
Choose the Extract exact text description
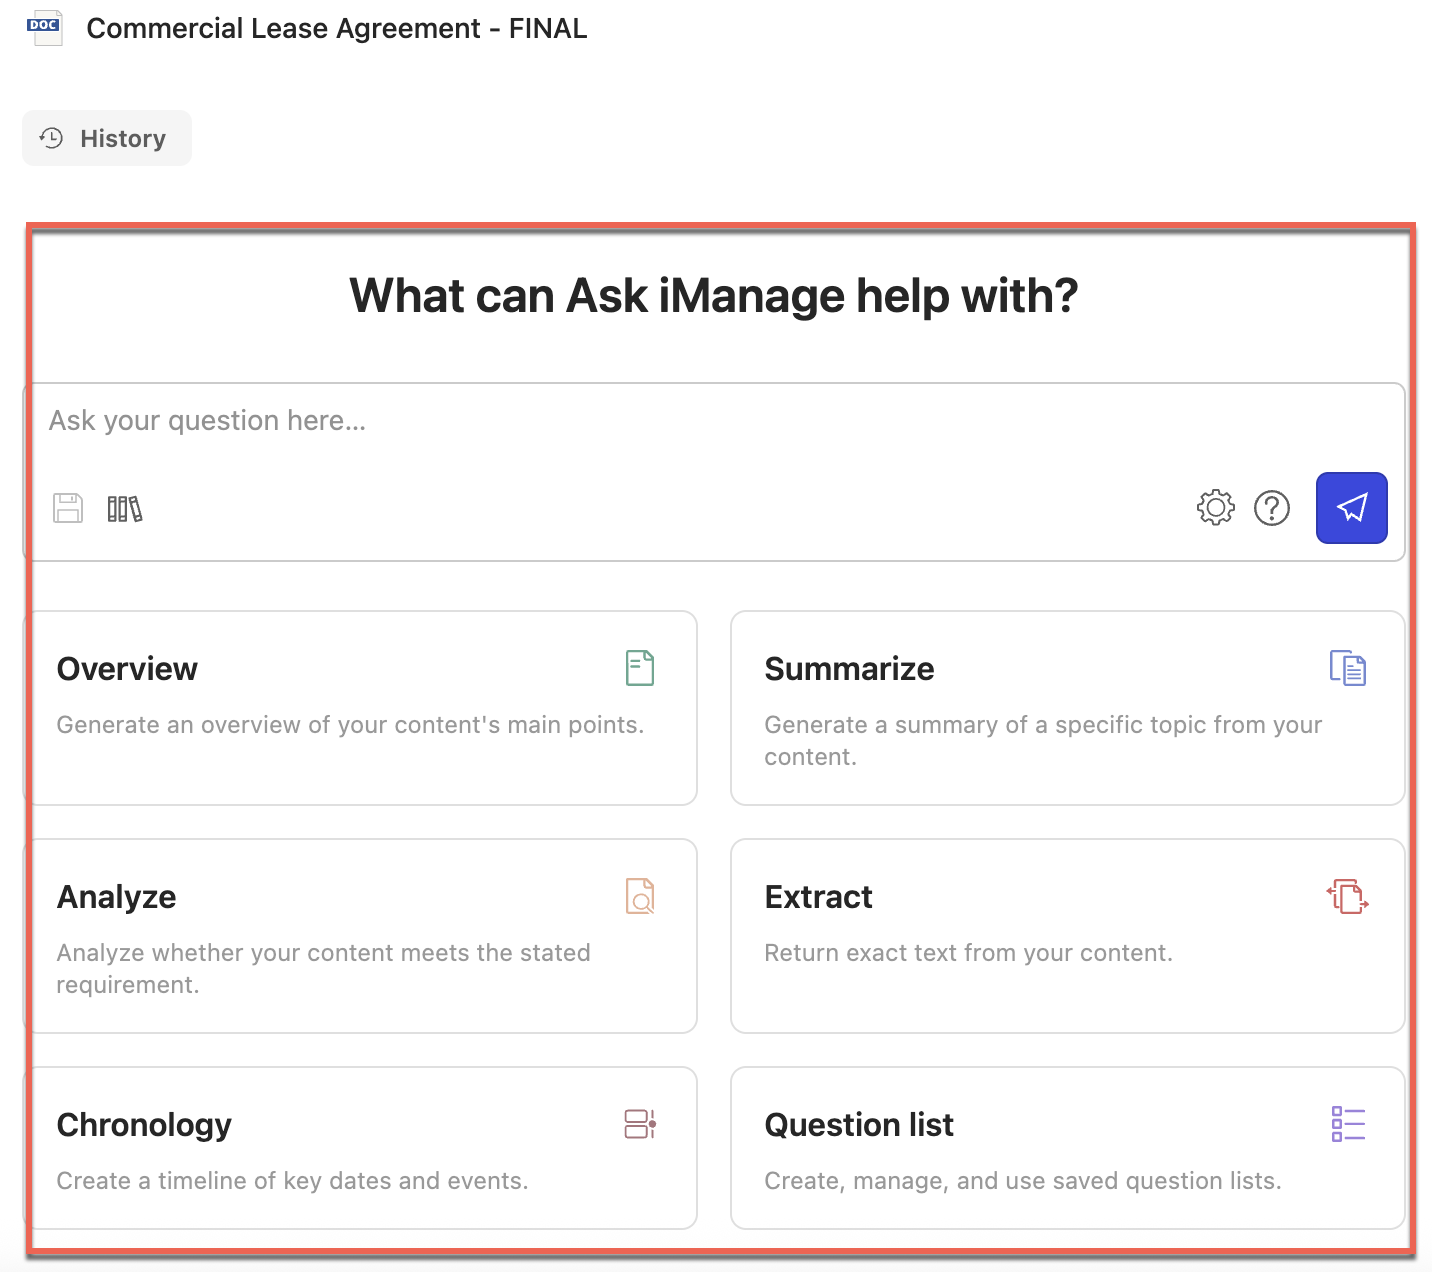(x=968, y=953)
